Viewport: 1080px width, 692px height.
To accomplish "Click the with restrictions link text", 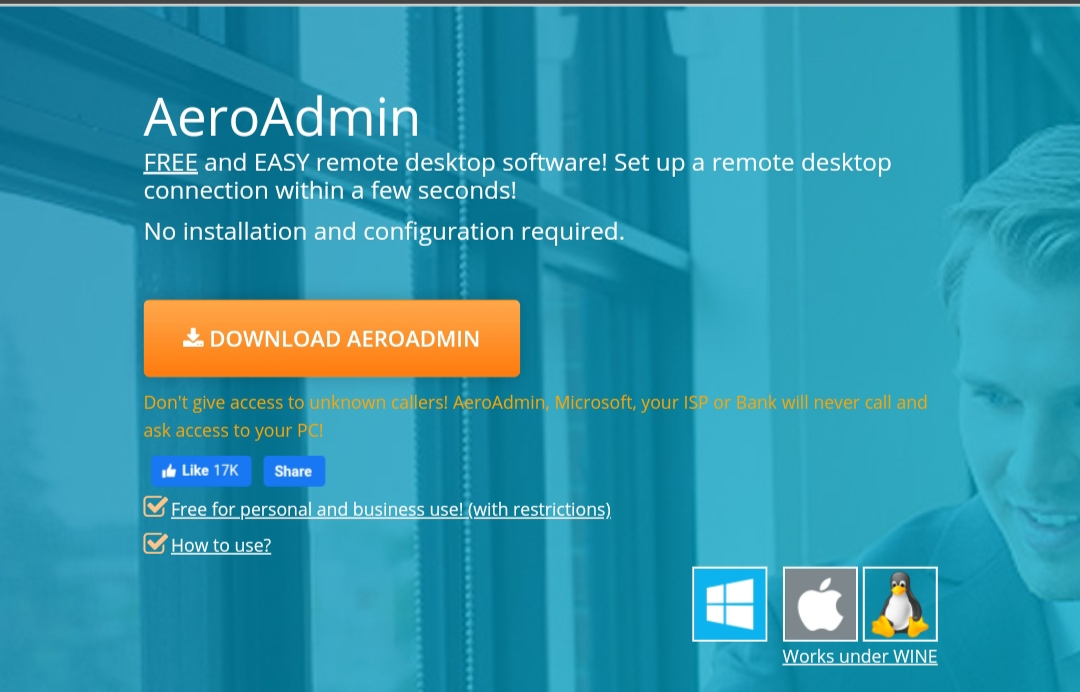I will click(x=538, y=509).
